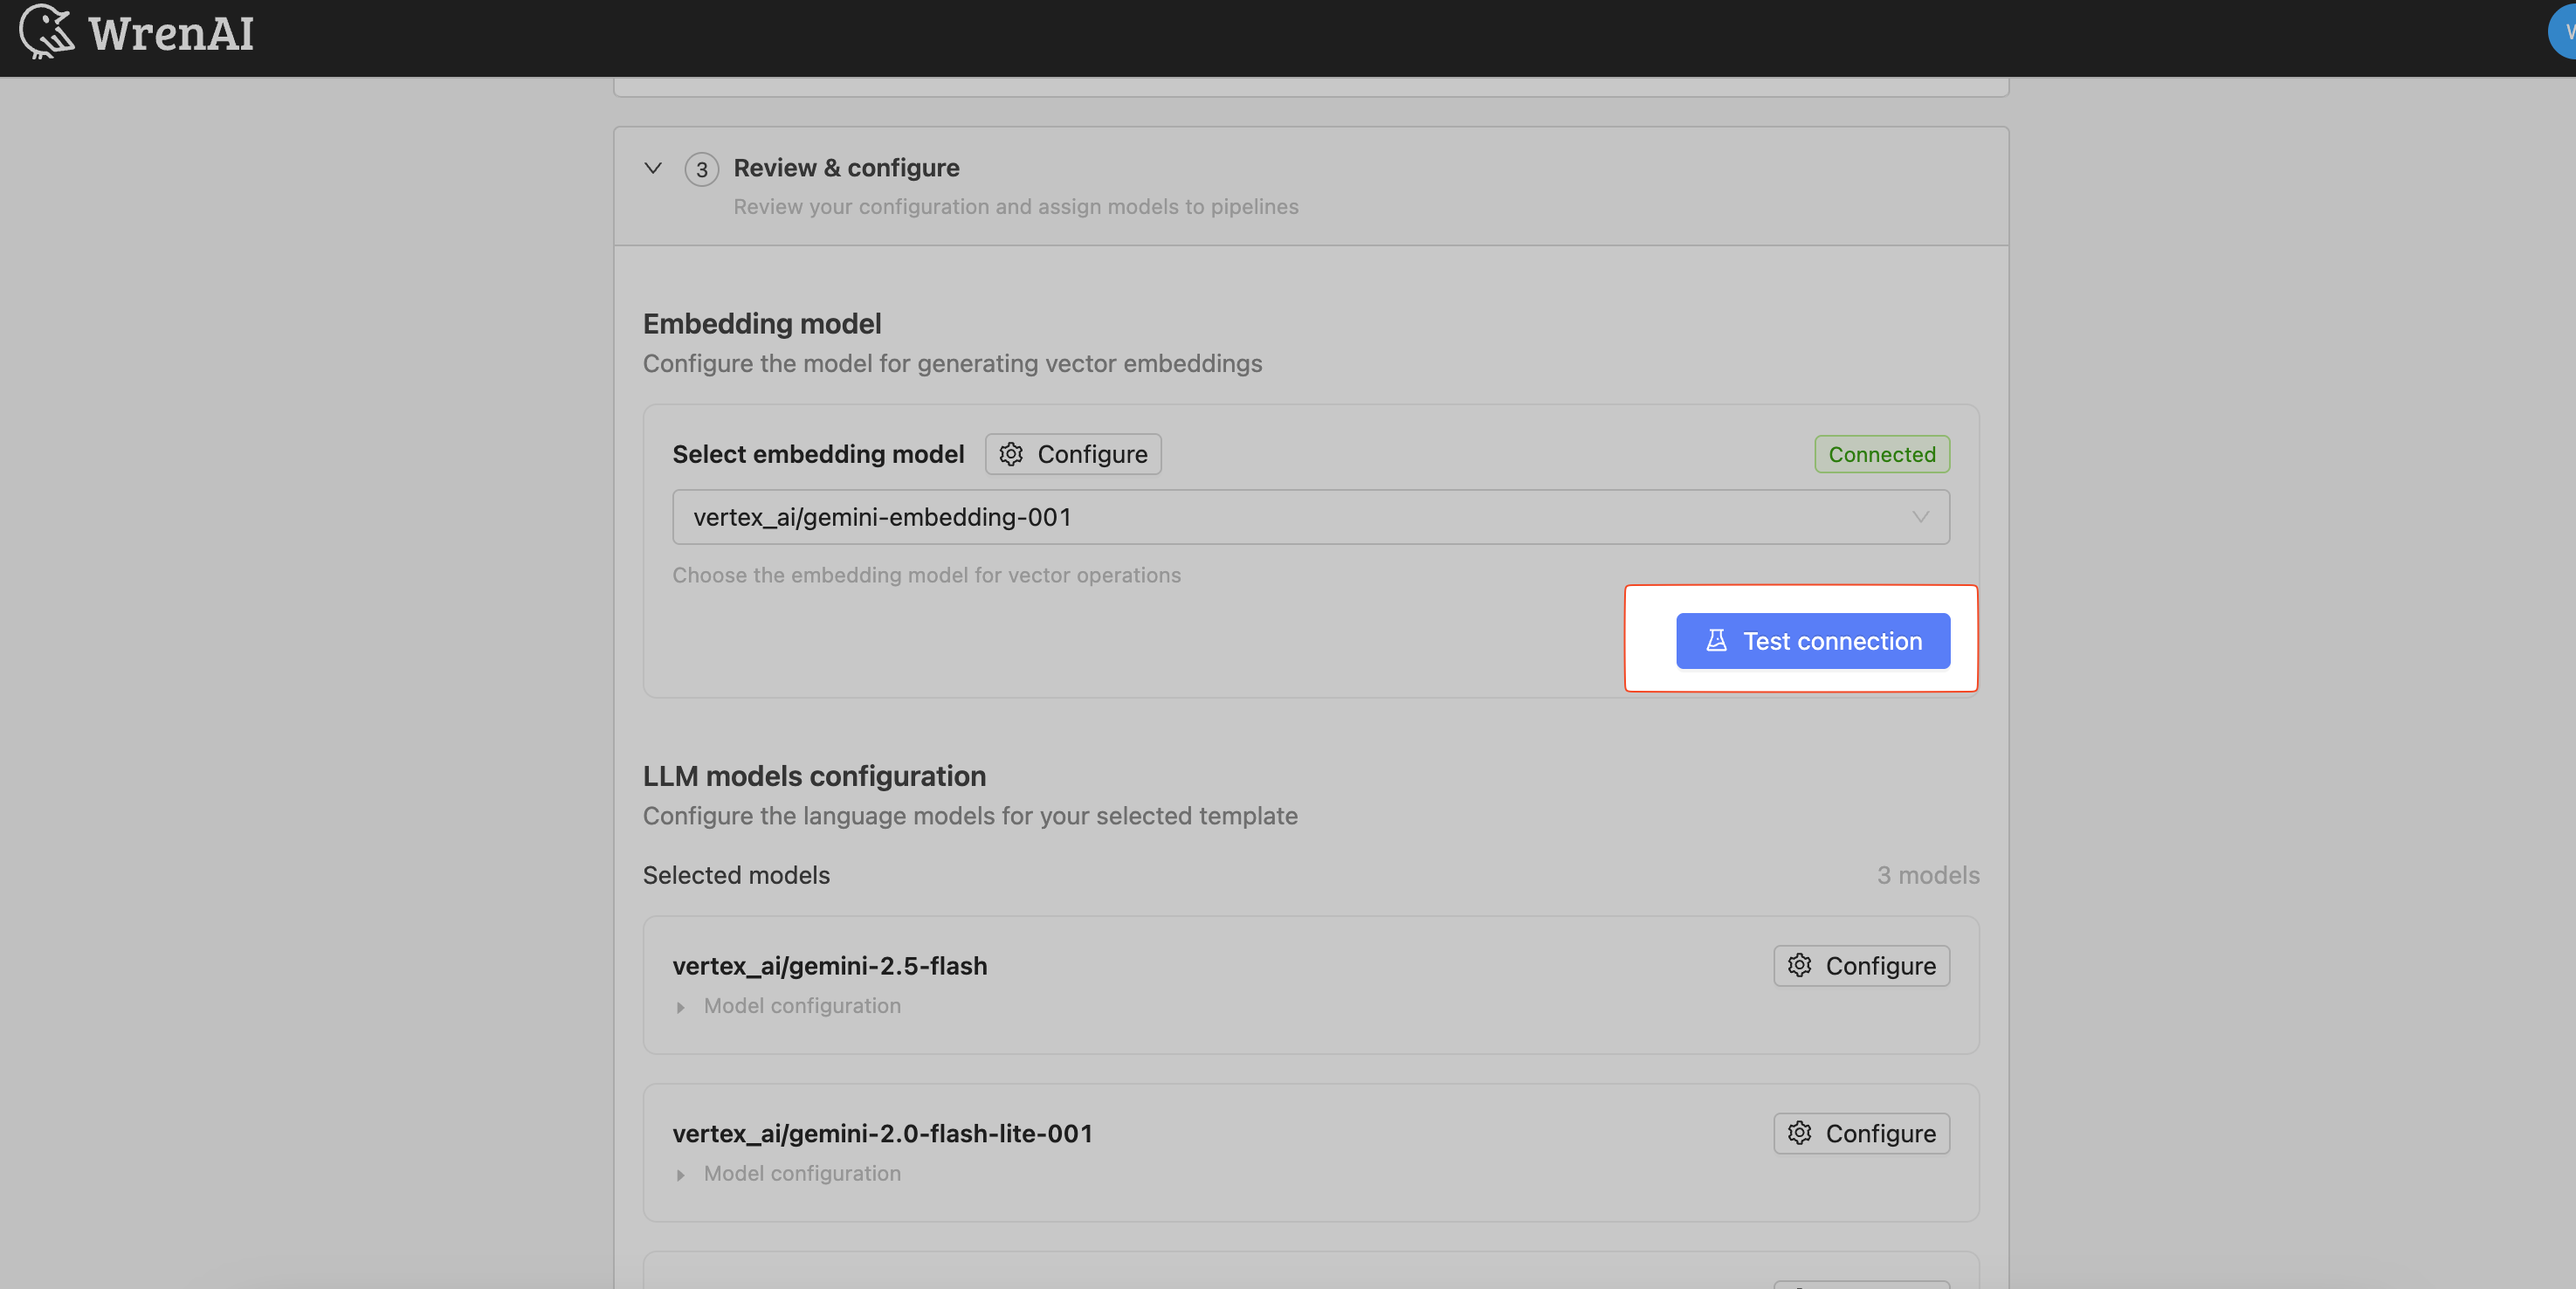Screen dimensions: 2576x1289
Task: Click the WrenAI owl logo
Action: click(47, 31)
